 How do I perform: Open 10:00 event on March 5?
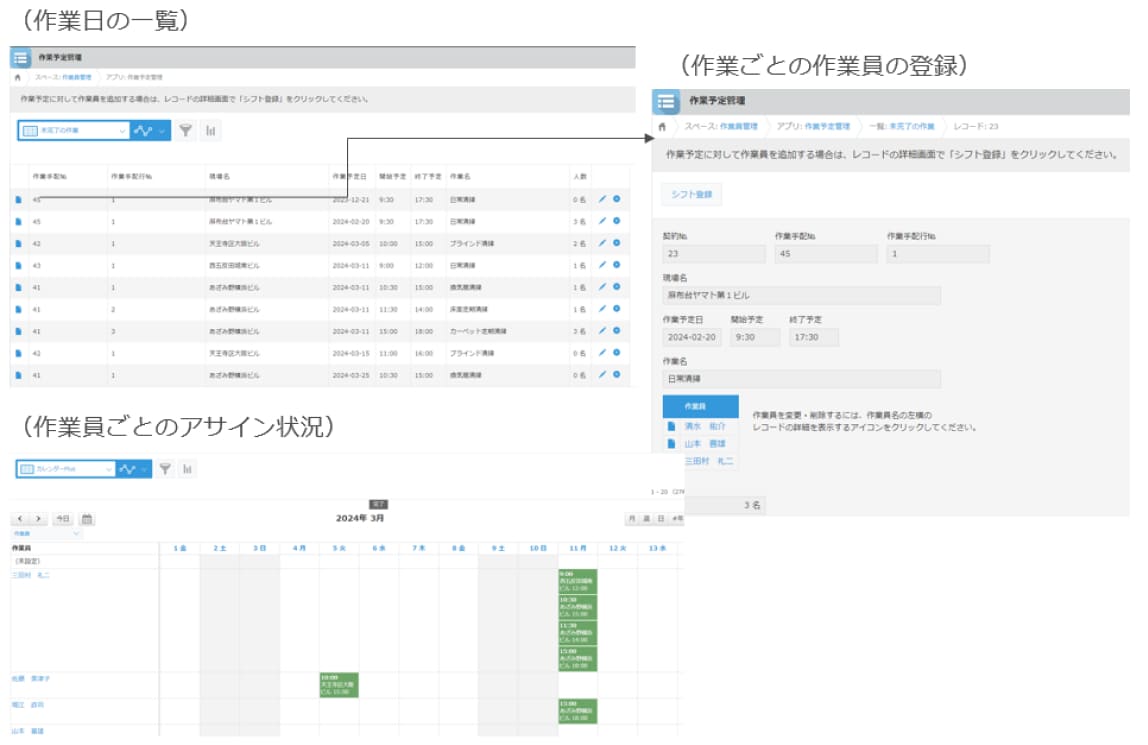tap(339, 685)
